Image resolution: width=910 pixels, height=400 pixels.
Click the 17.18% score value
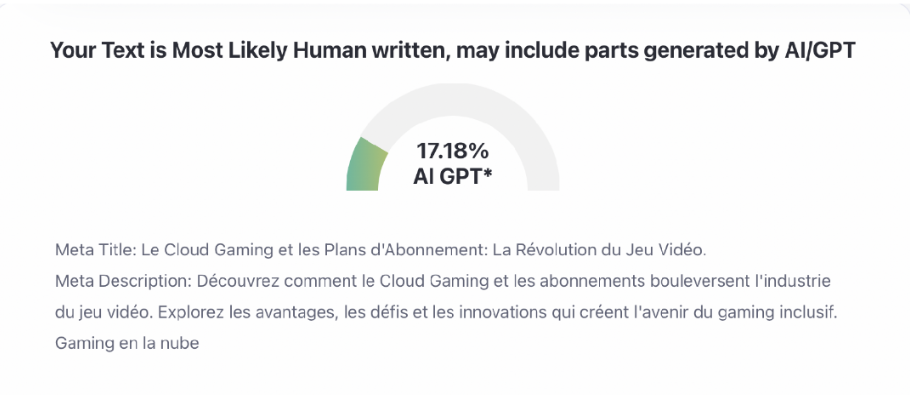point(452,152)
